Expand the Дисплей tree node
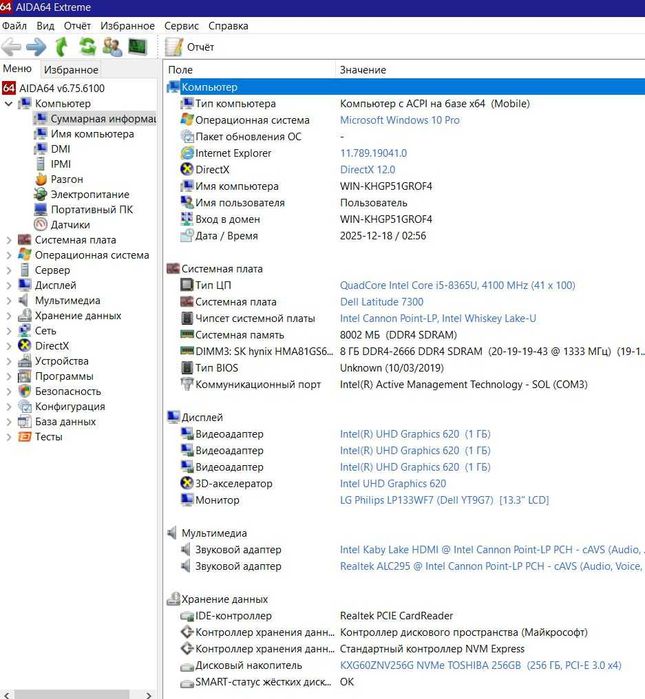 pyautogui.click(x=8, y=285)
